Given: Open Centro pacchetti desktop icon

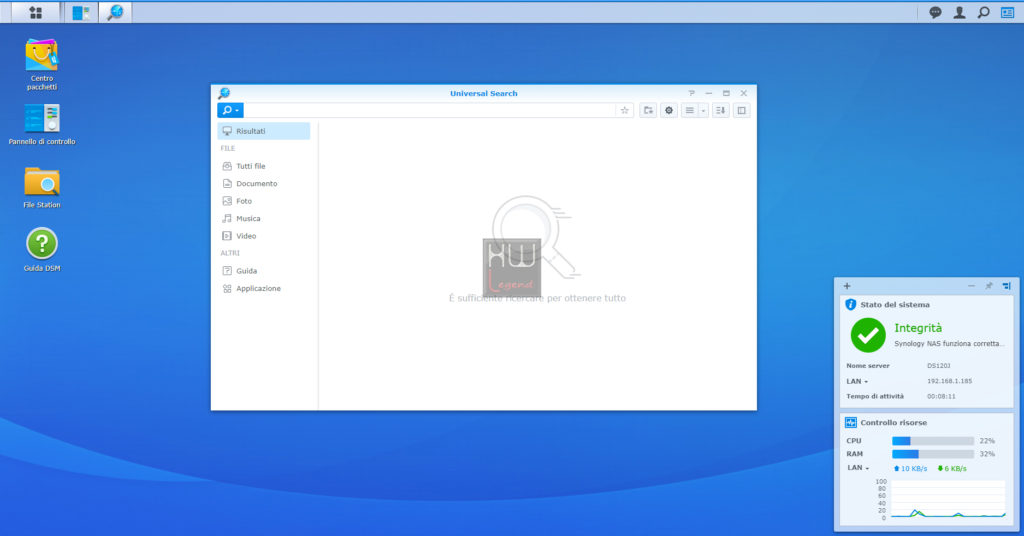Looking at the screenshot, I should pos(42,64).
